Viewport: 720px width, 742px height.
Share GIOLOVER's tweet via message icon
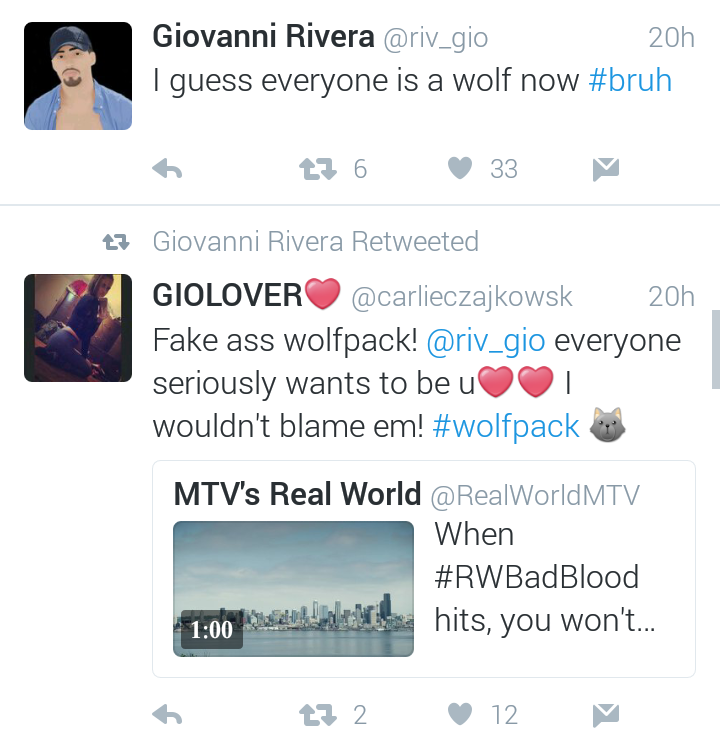(606, 715)
